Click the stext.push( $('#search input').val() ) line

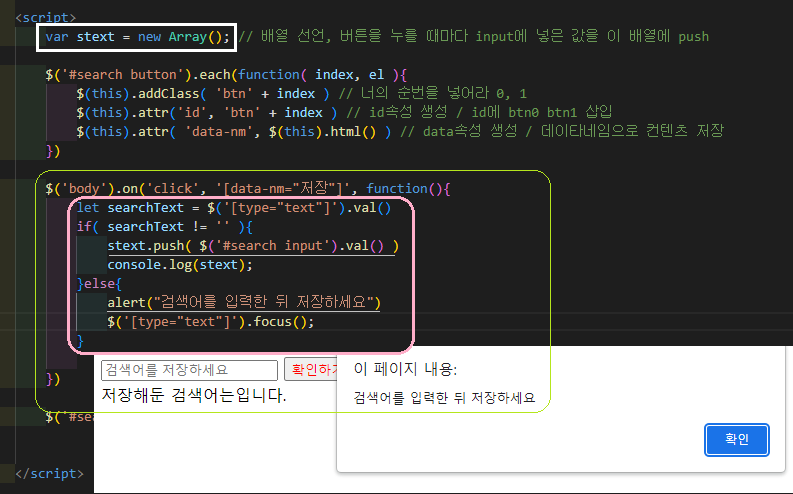pyautogui.click(x=253, y=246)
